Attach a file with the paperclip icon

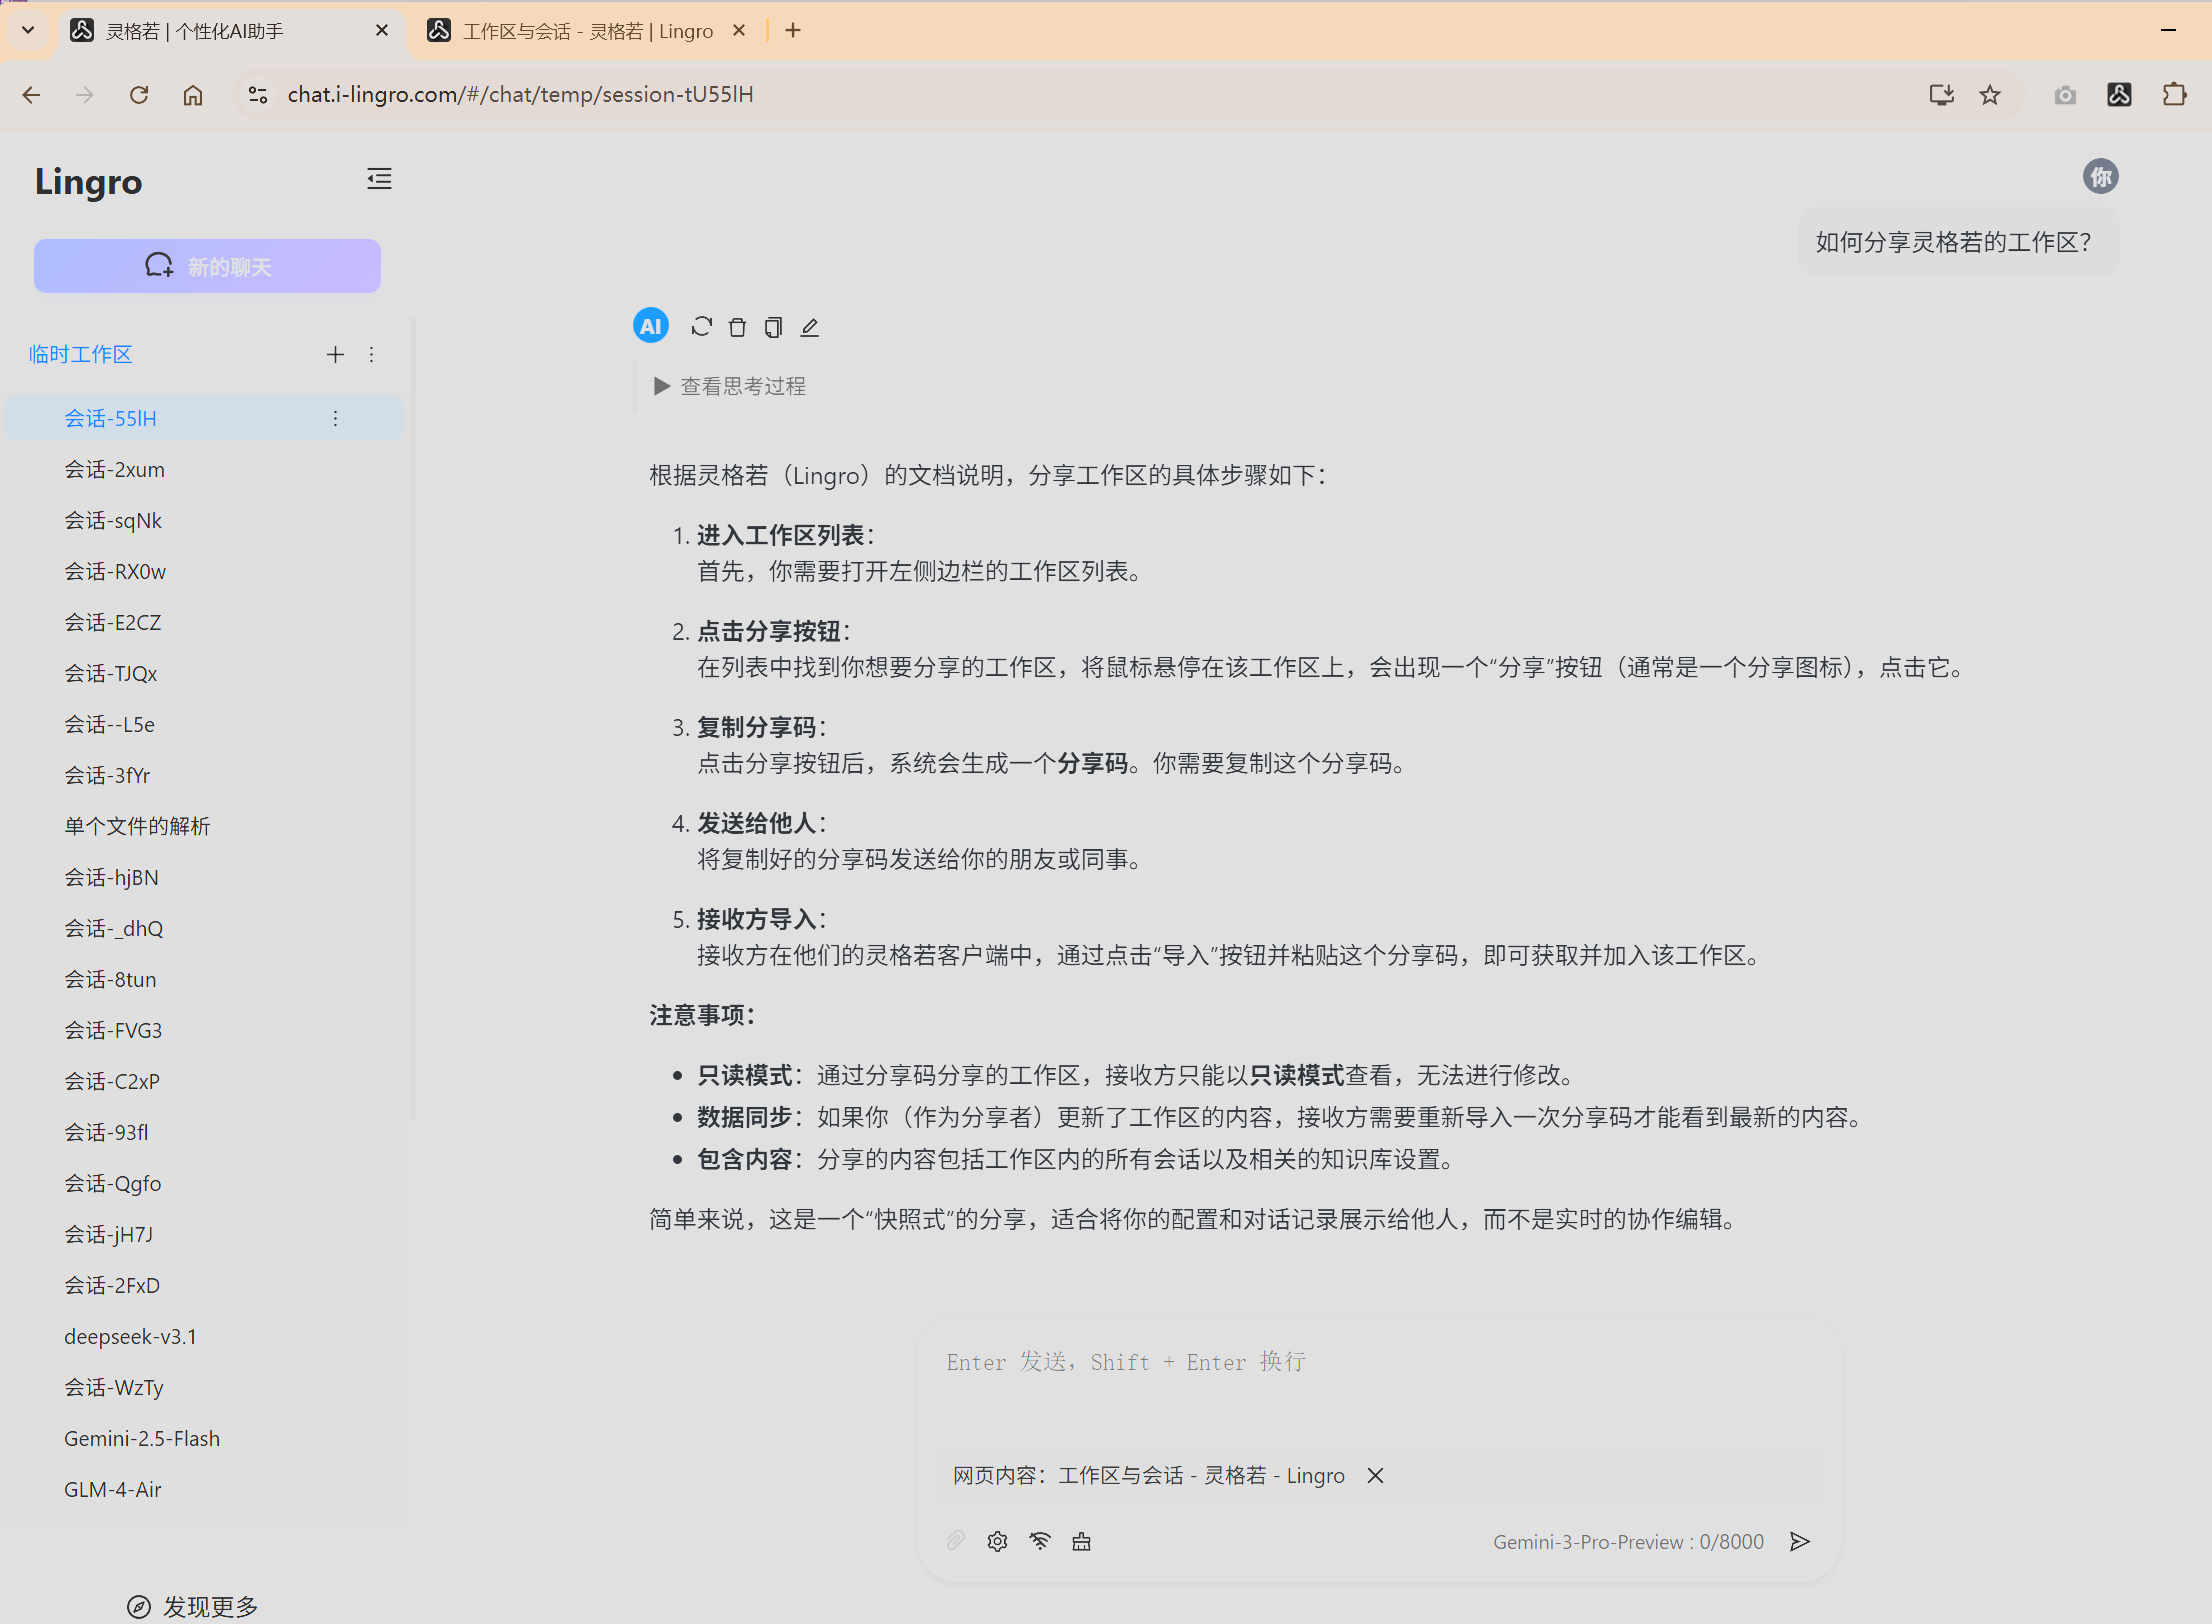point(955,1541)
